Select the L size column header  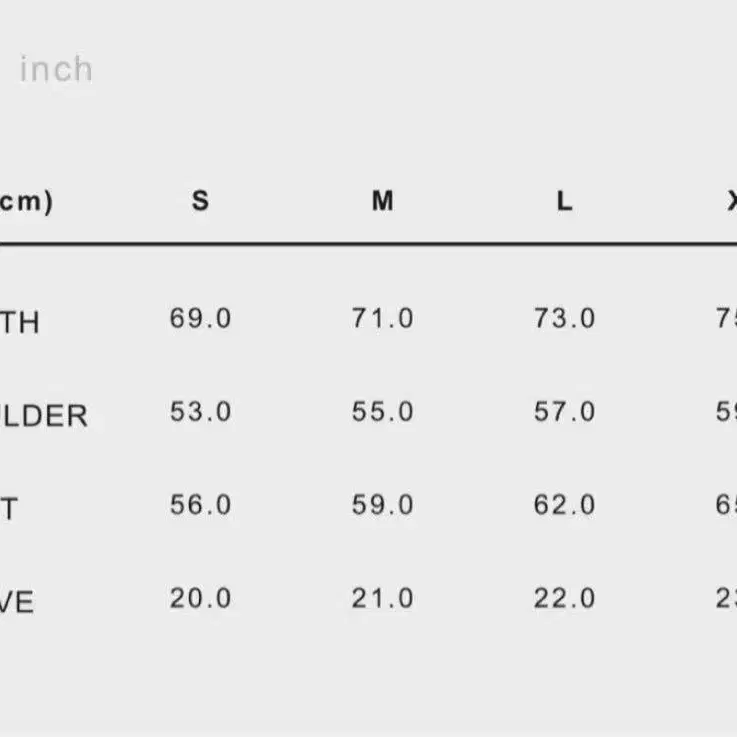coord(565,201)
